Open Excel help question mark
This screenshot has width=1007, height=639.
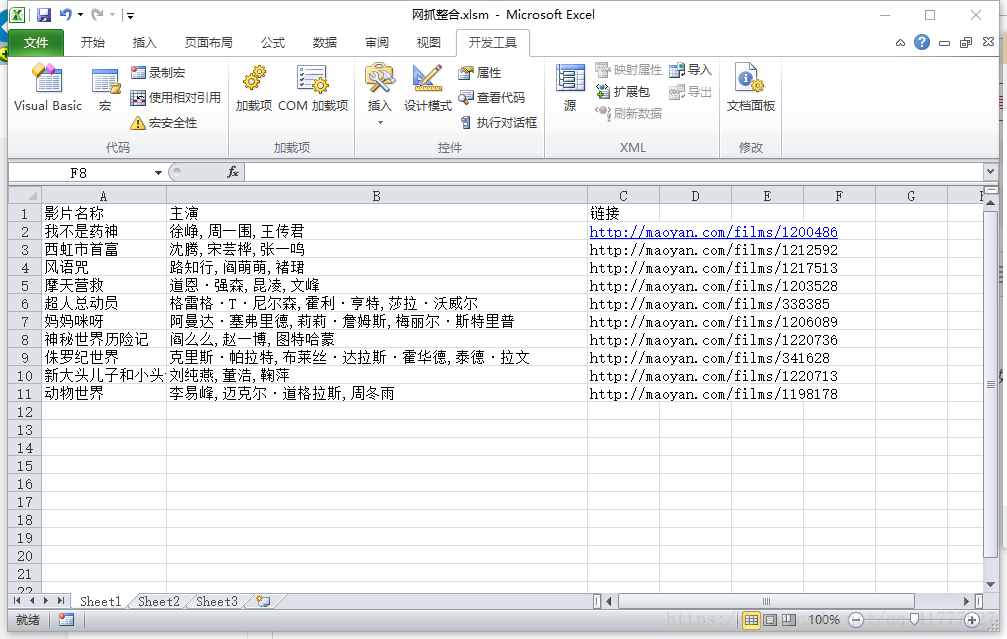tap(922, 42)
